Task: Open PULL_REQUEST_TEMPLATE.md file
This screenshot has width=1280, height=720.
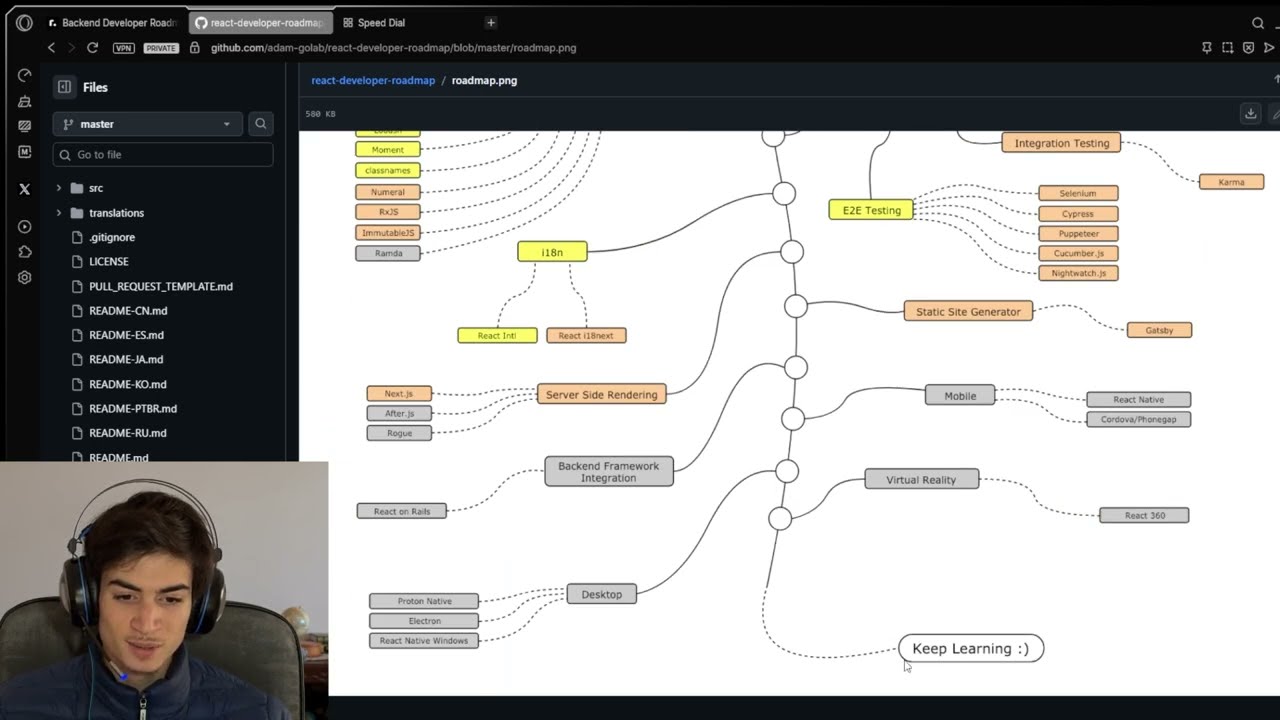Action: click(x=161, y=286)
